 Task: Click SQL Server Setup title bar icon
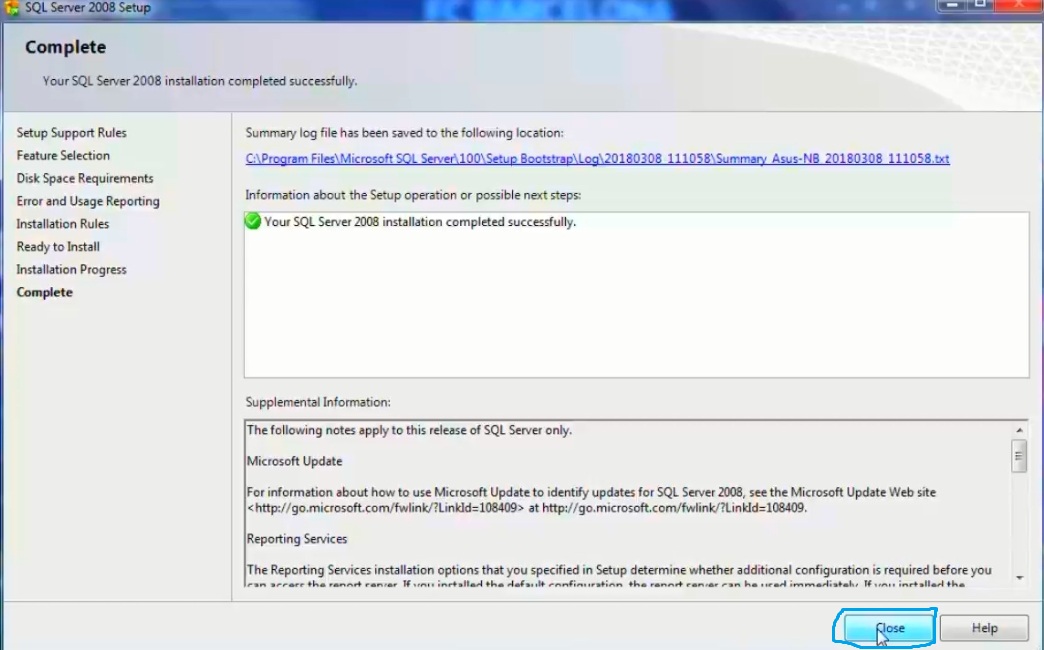coord(11,7)
